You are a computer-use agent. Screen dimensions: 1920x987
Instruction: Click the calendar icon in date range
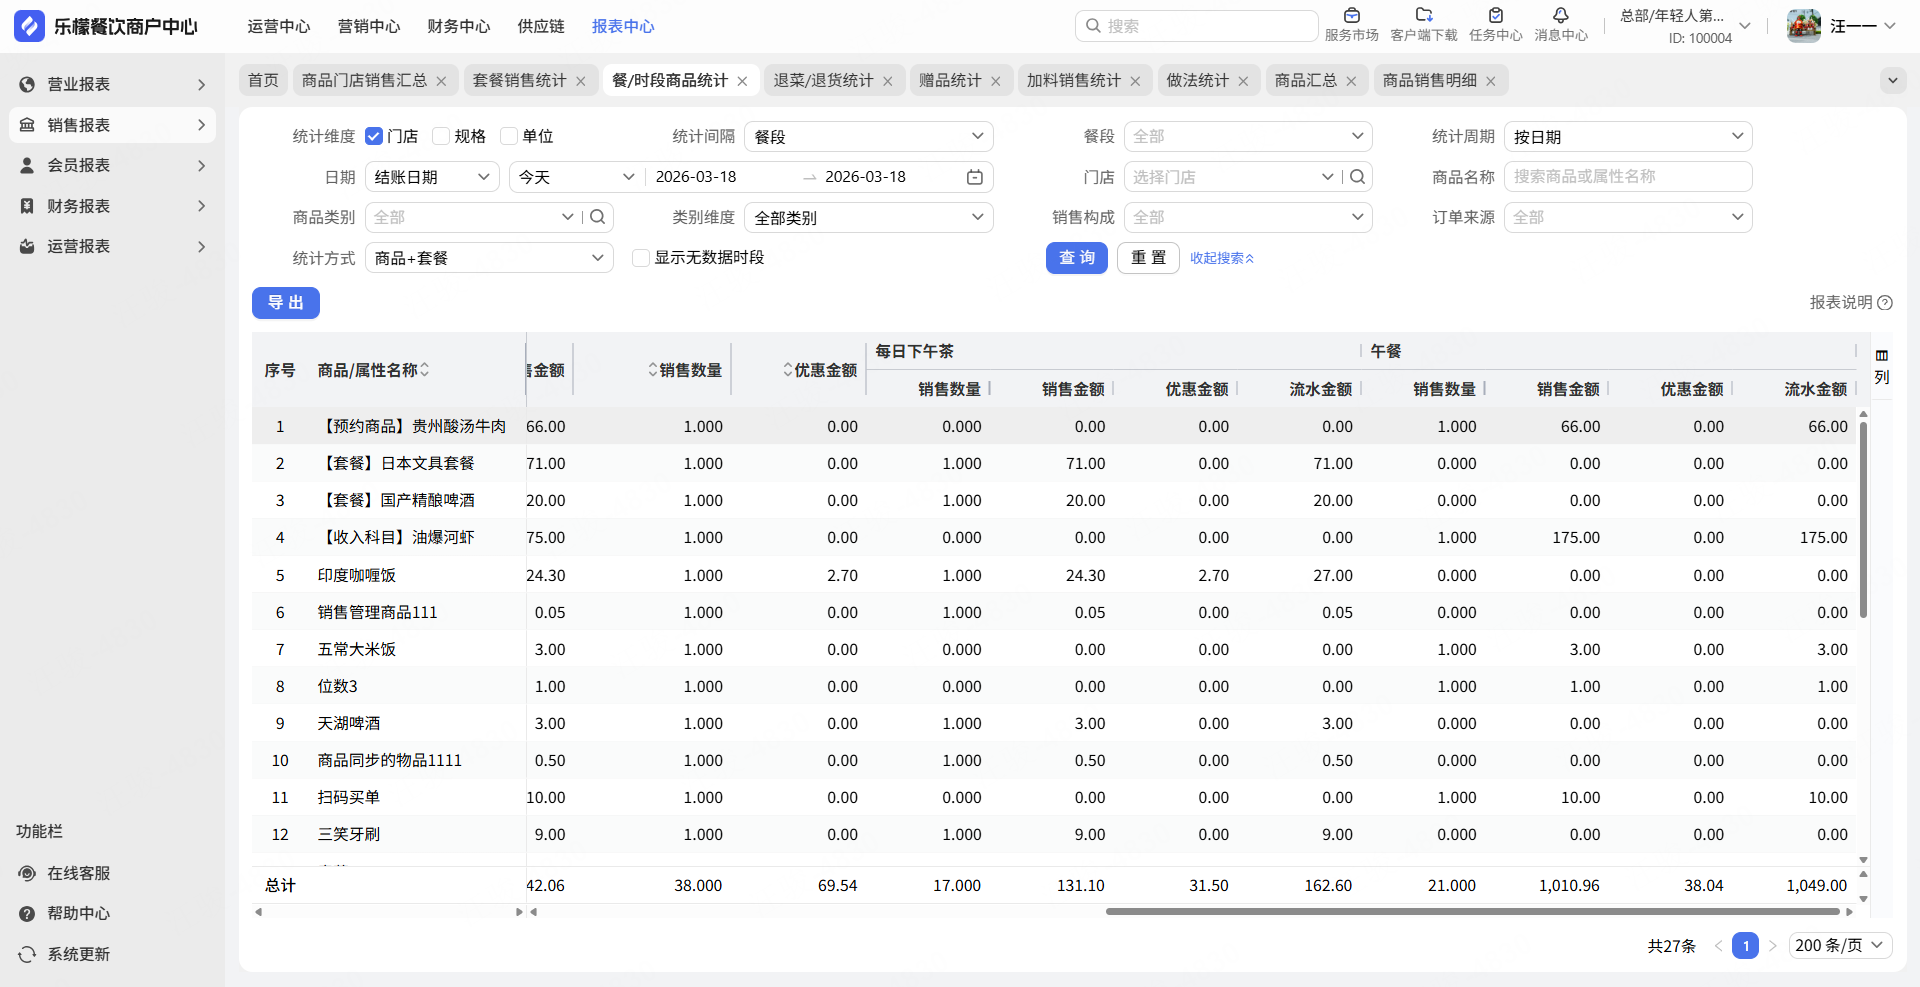pos(974,177)
